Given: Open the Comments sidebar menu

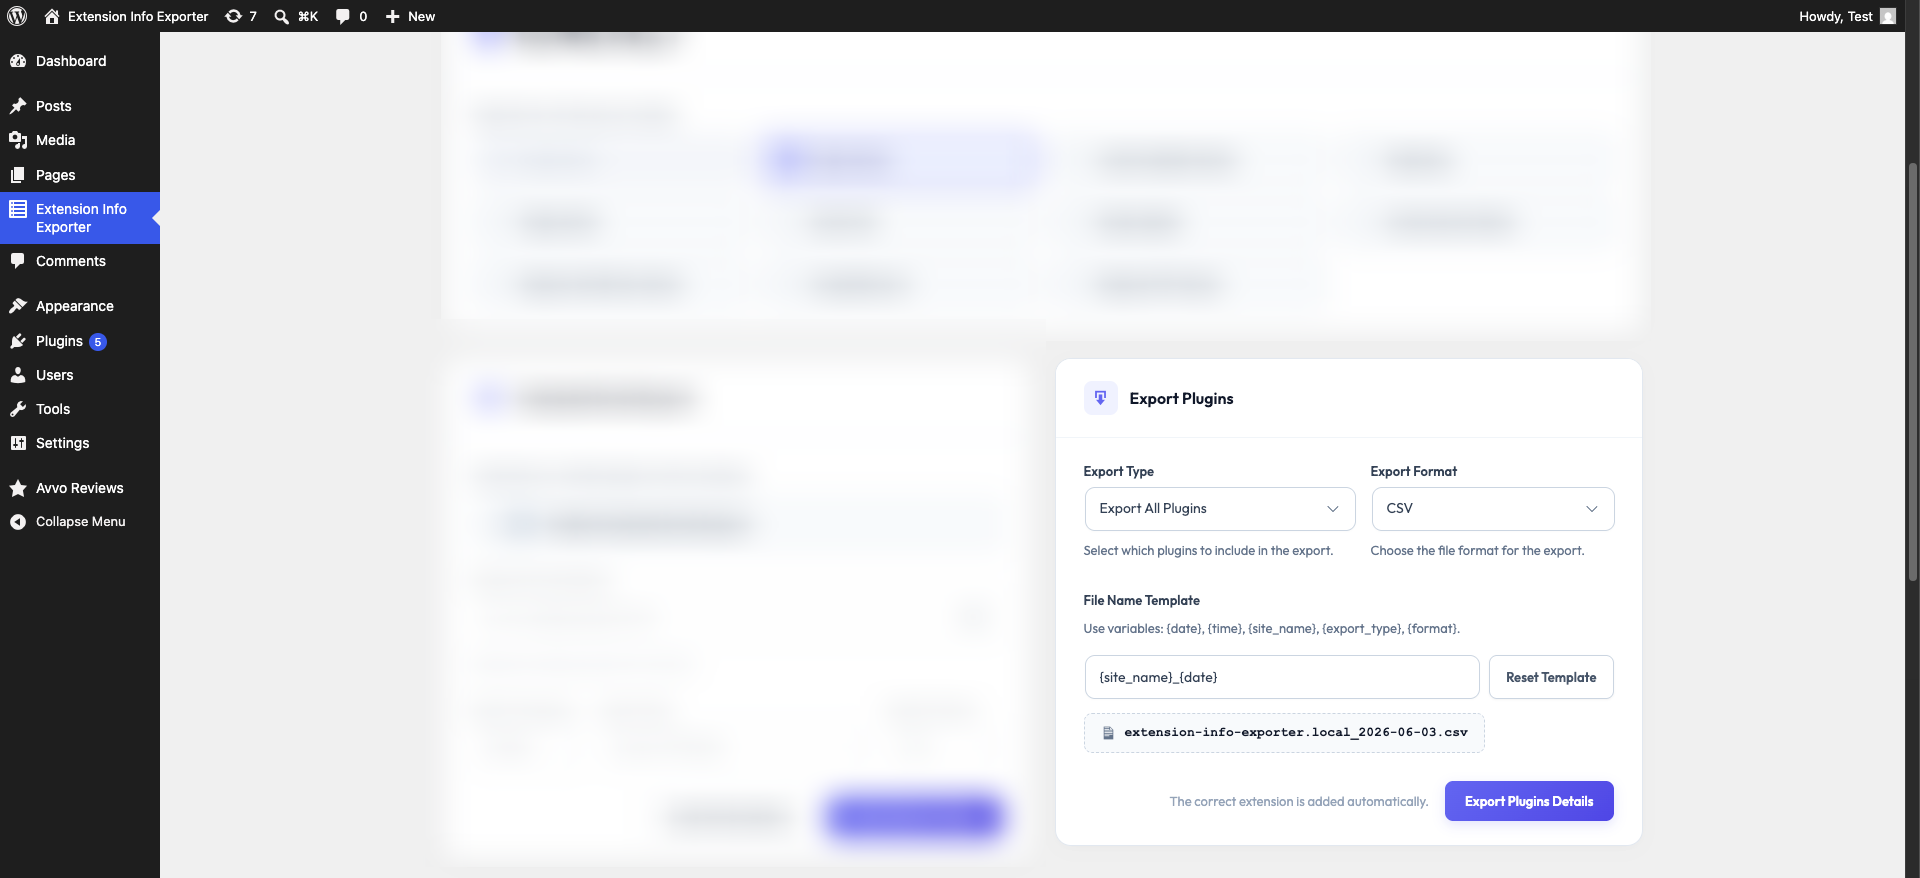Looking at the screenshot, I should 80,261.
